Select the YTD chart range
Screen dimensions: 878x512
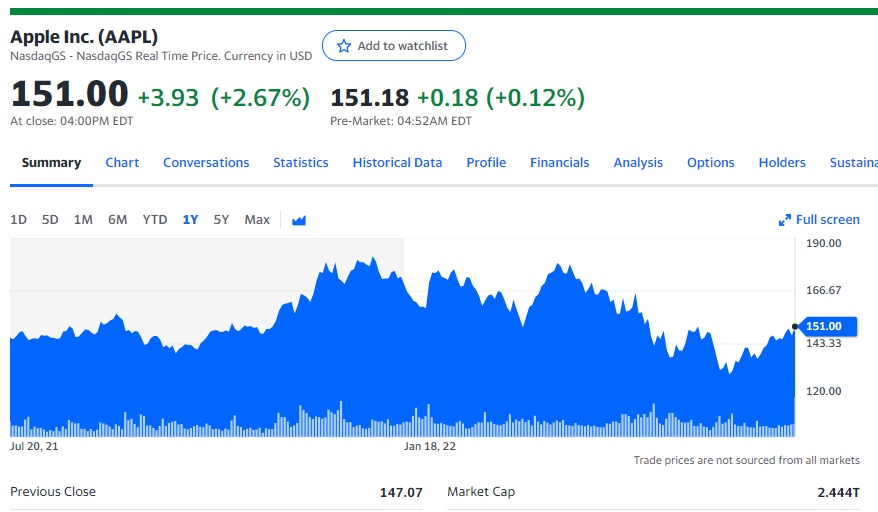pos(155,220)
